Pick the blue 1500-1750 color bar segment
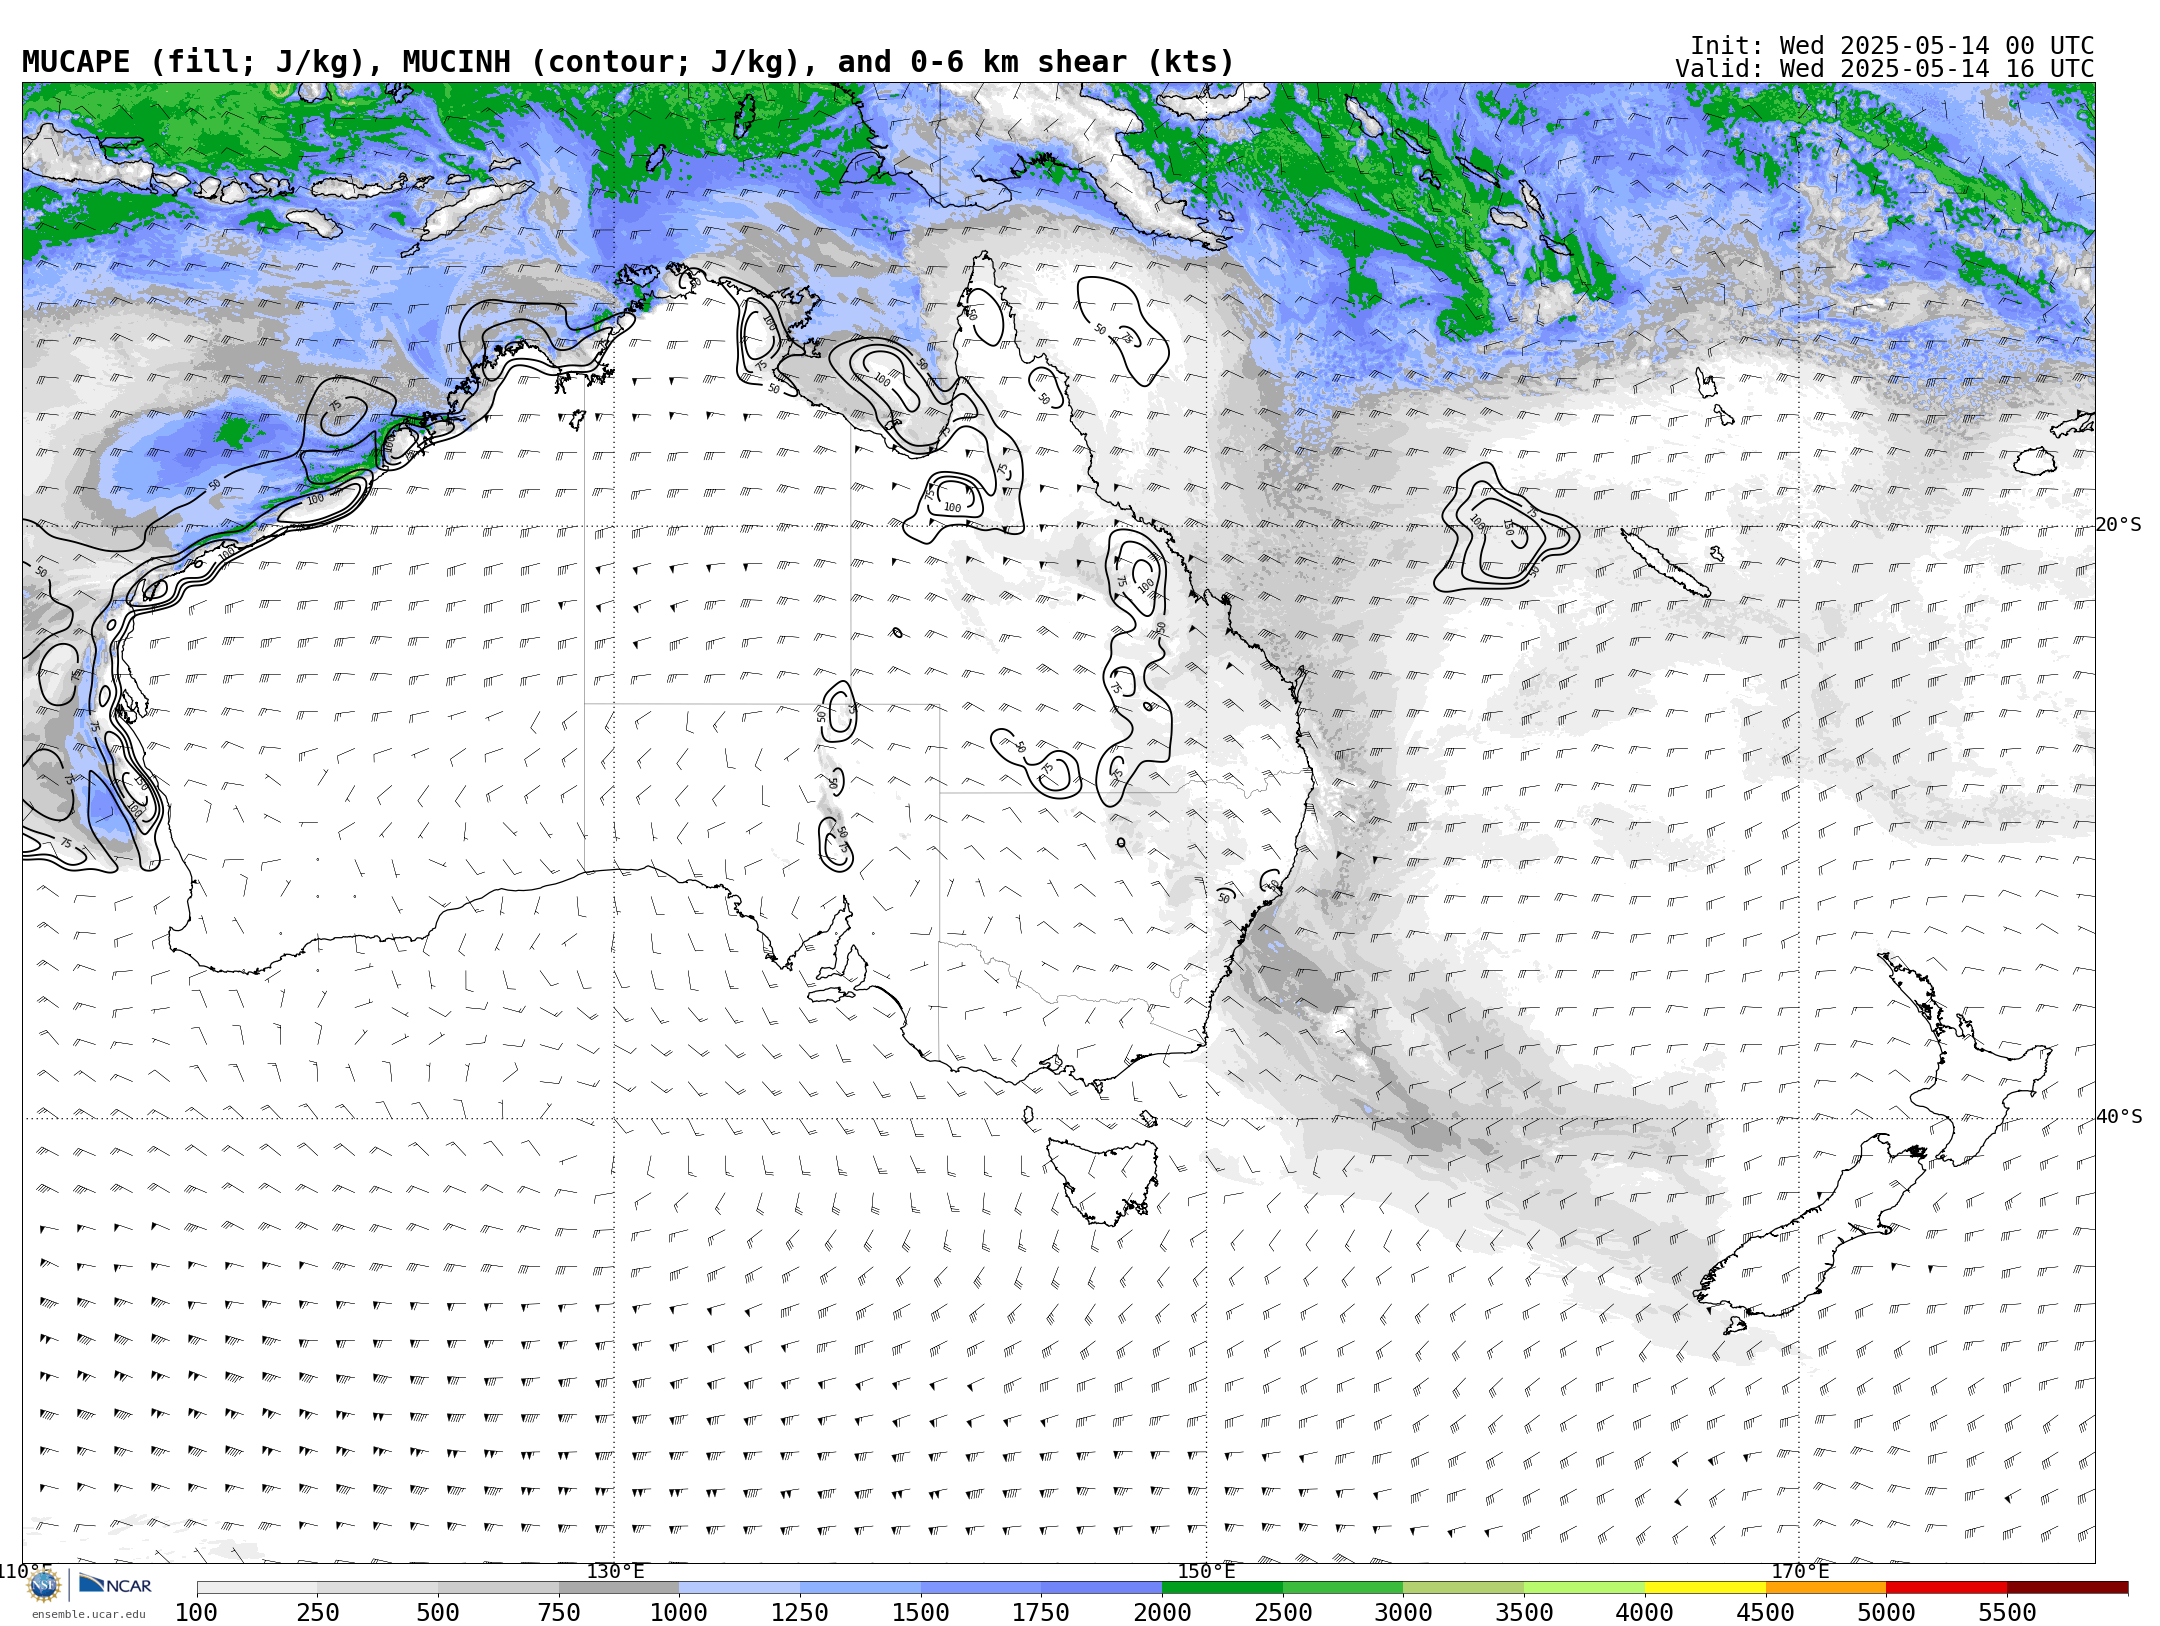2160x1626 pixels. (981, 1588)
